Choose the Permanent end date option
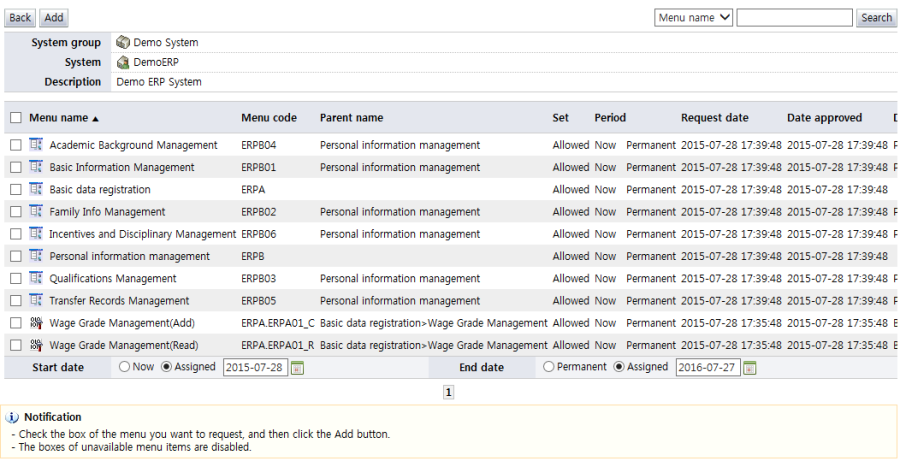This screenshot has height=461, width=900. [548, 367]
